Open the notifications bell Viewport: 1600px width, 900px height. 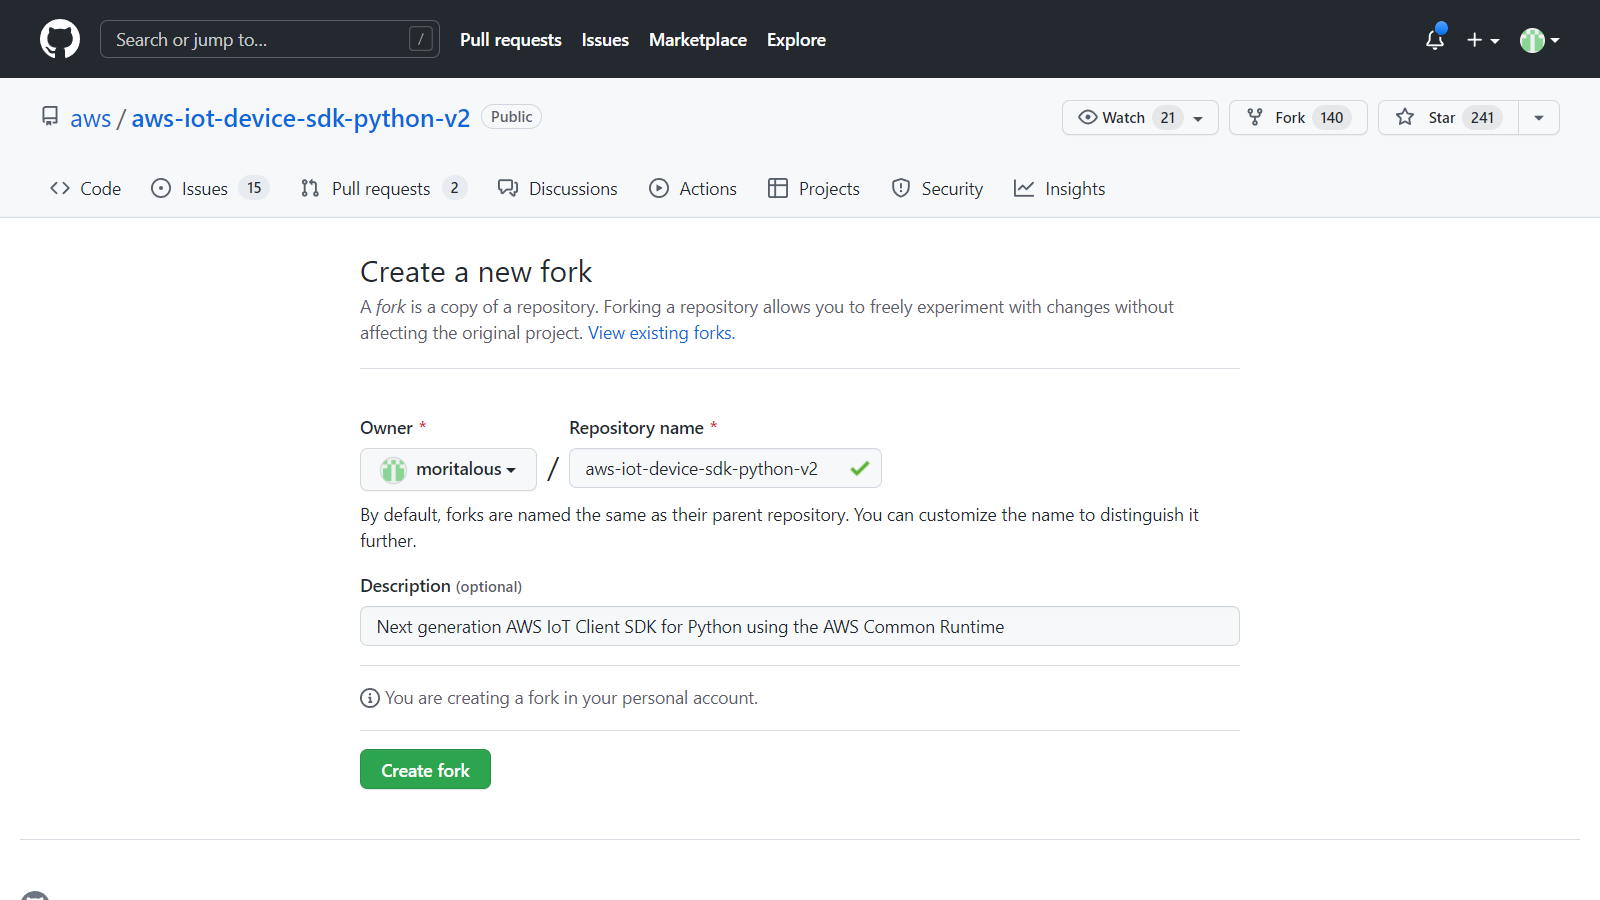click(1435, 40)
